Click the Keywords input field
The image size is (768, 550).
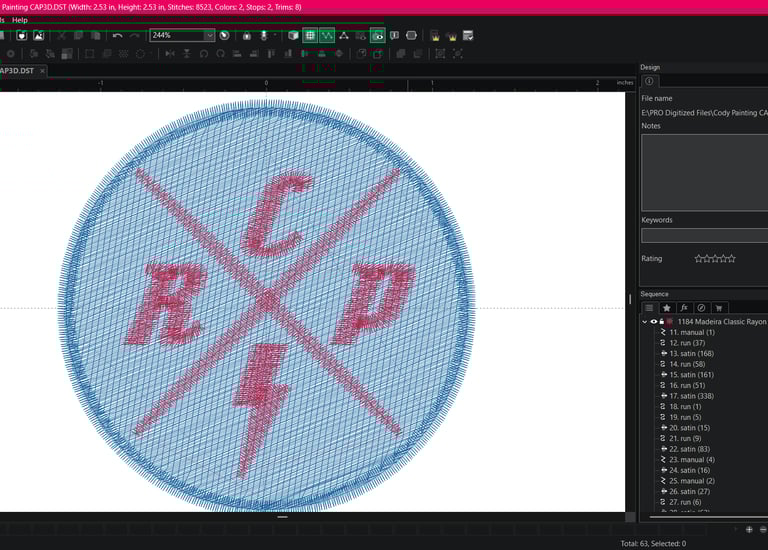pos(705,236)
